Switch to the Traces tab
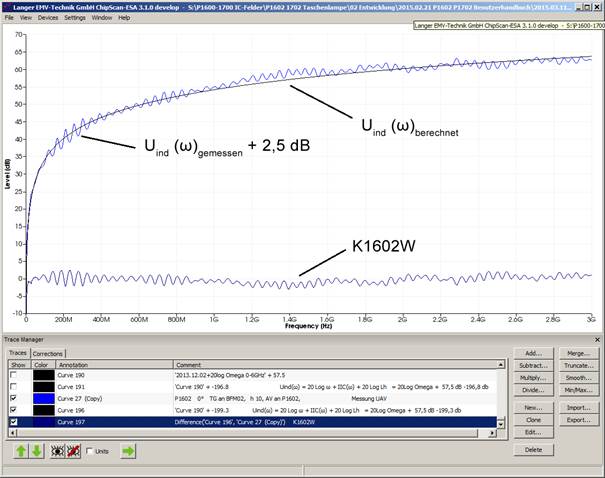The width and height of the screenshot is (605, 478). [18, 353]
